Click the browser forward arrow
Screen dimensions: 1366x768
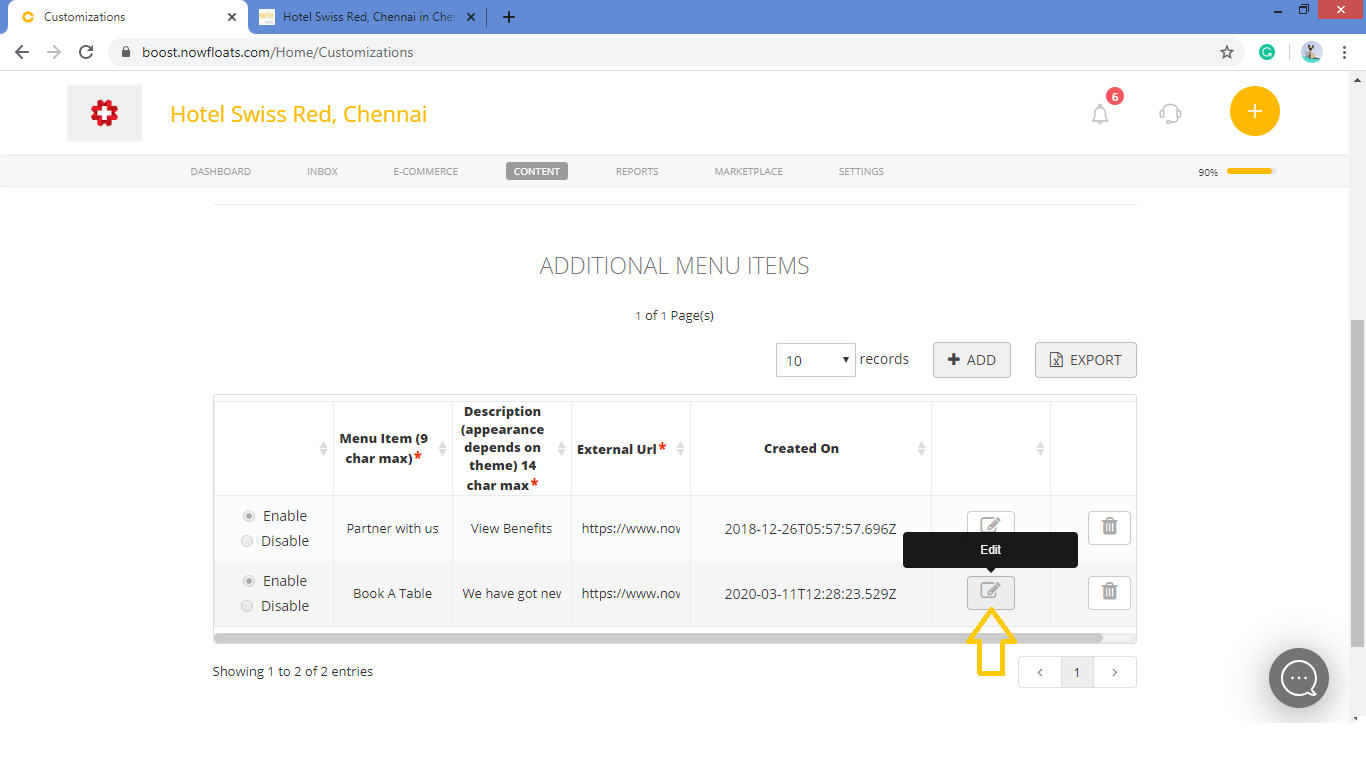pyautogui.click(x=54, y=52)
